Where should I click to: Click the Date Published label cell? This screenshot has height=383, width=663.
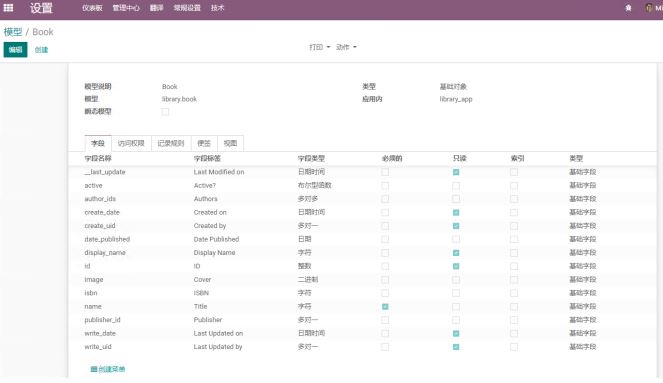click(x=216, y=239)
